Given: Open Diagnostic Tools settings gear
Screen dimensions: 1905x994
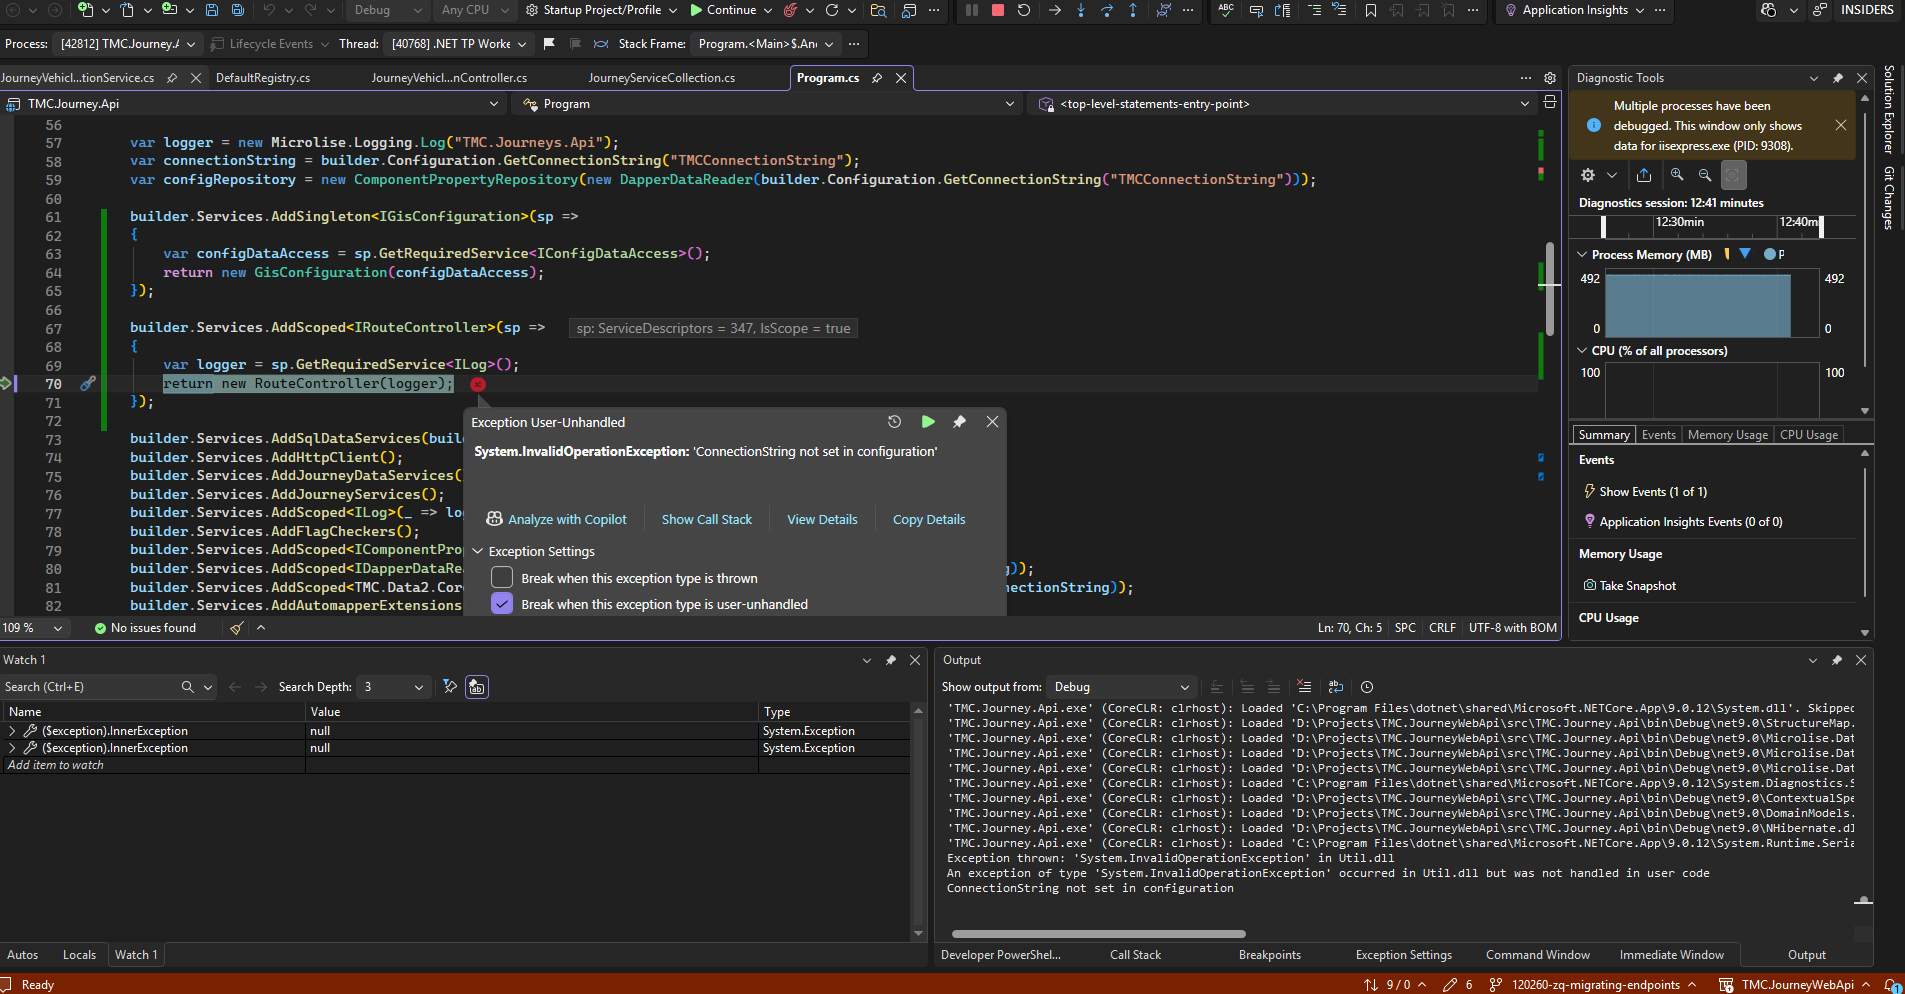Looking at the screenshot, I should coord(1588,175).
